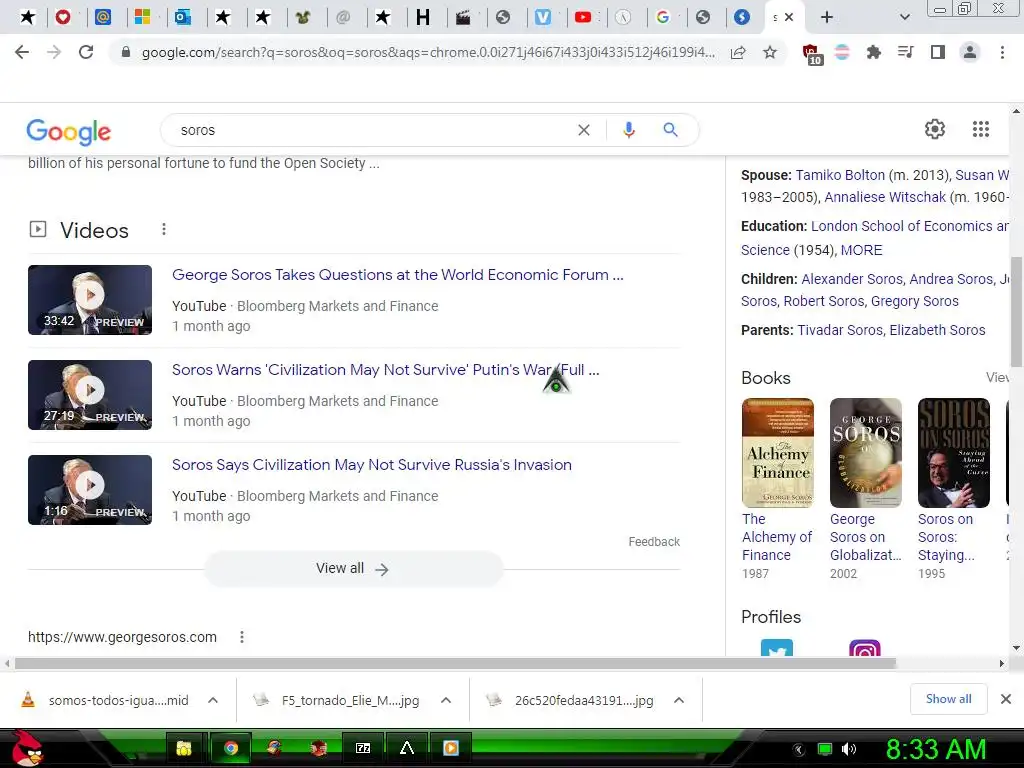
Task: Switch to the clapperboard icon tab
Action: point(463,17)
